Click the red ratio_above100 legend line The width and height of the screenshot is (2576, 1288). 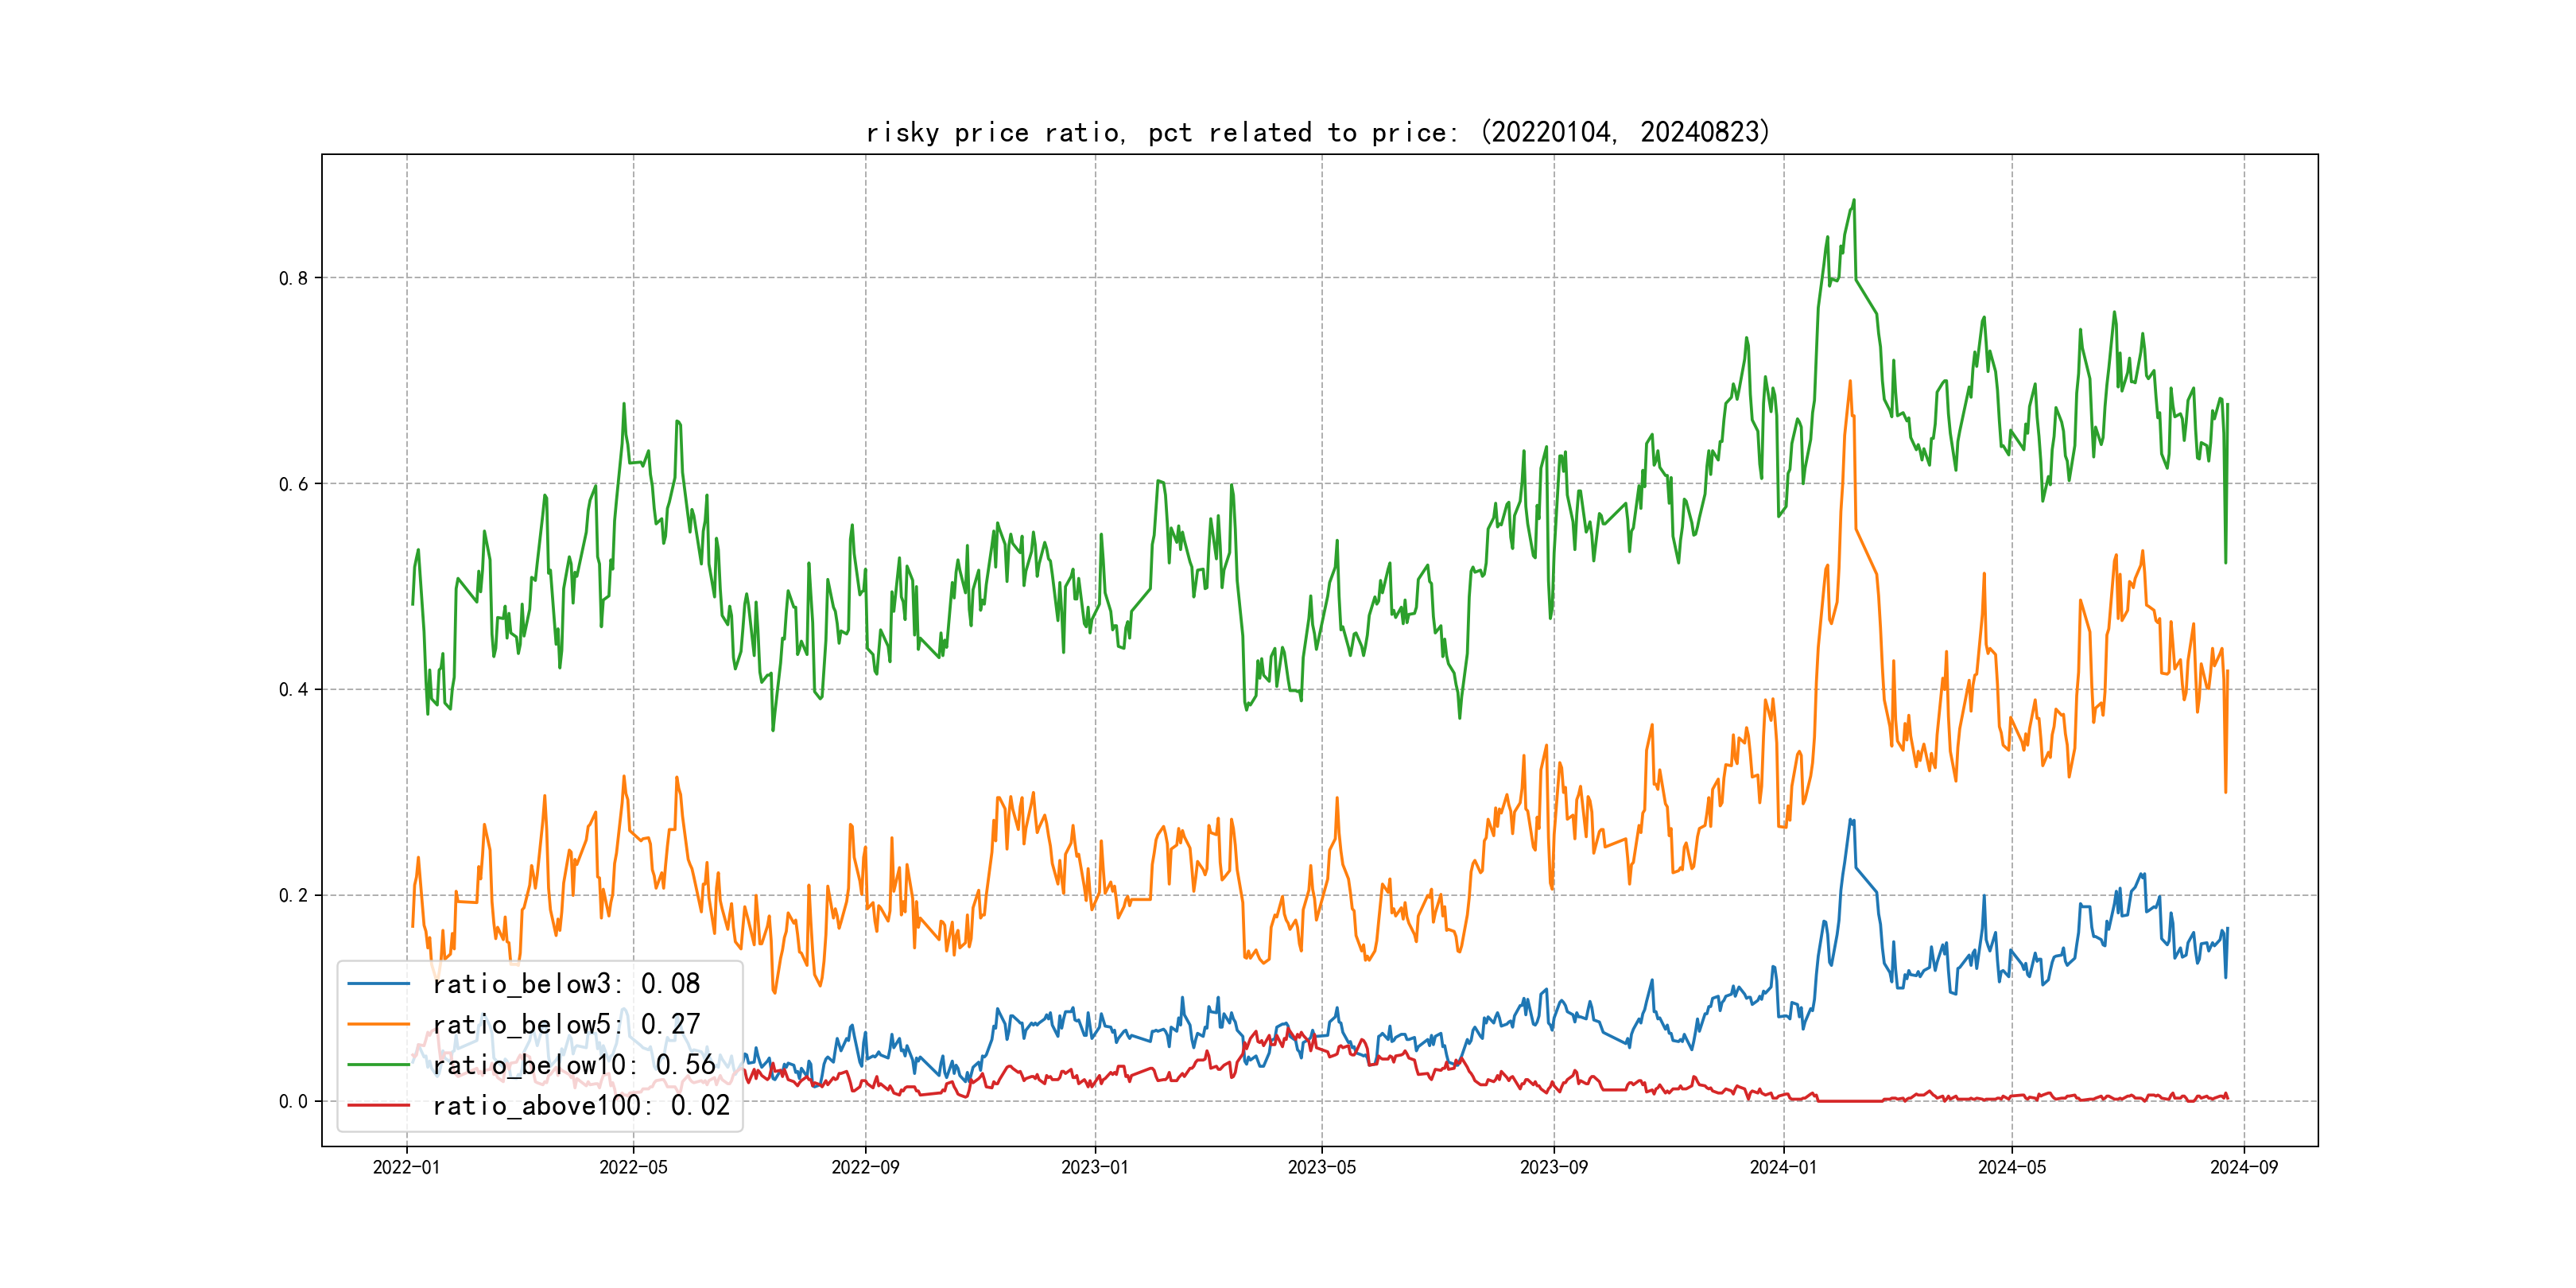[x=378, y=1105]
